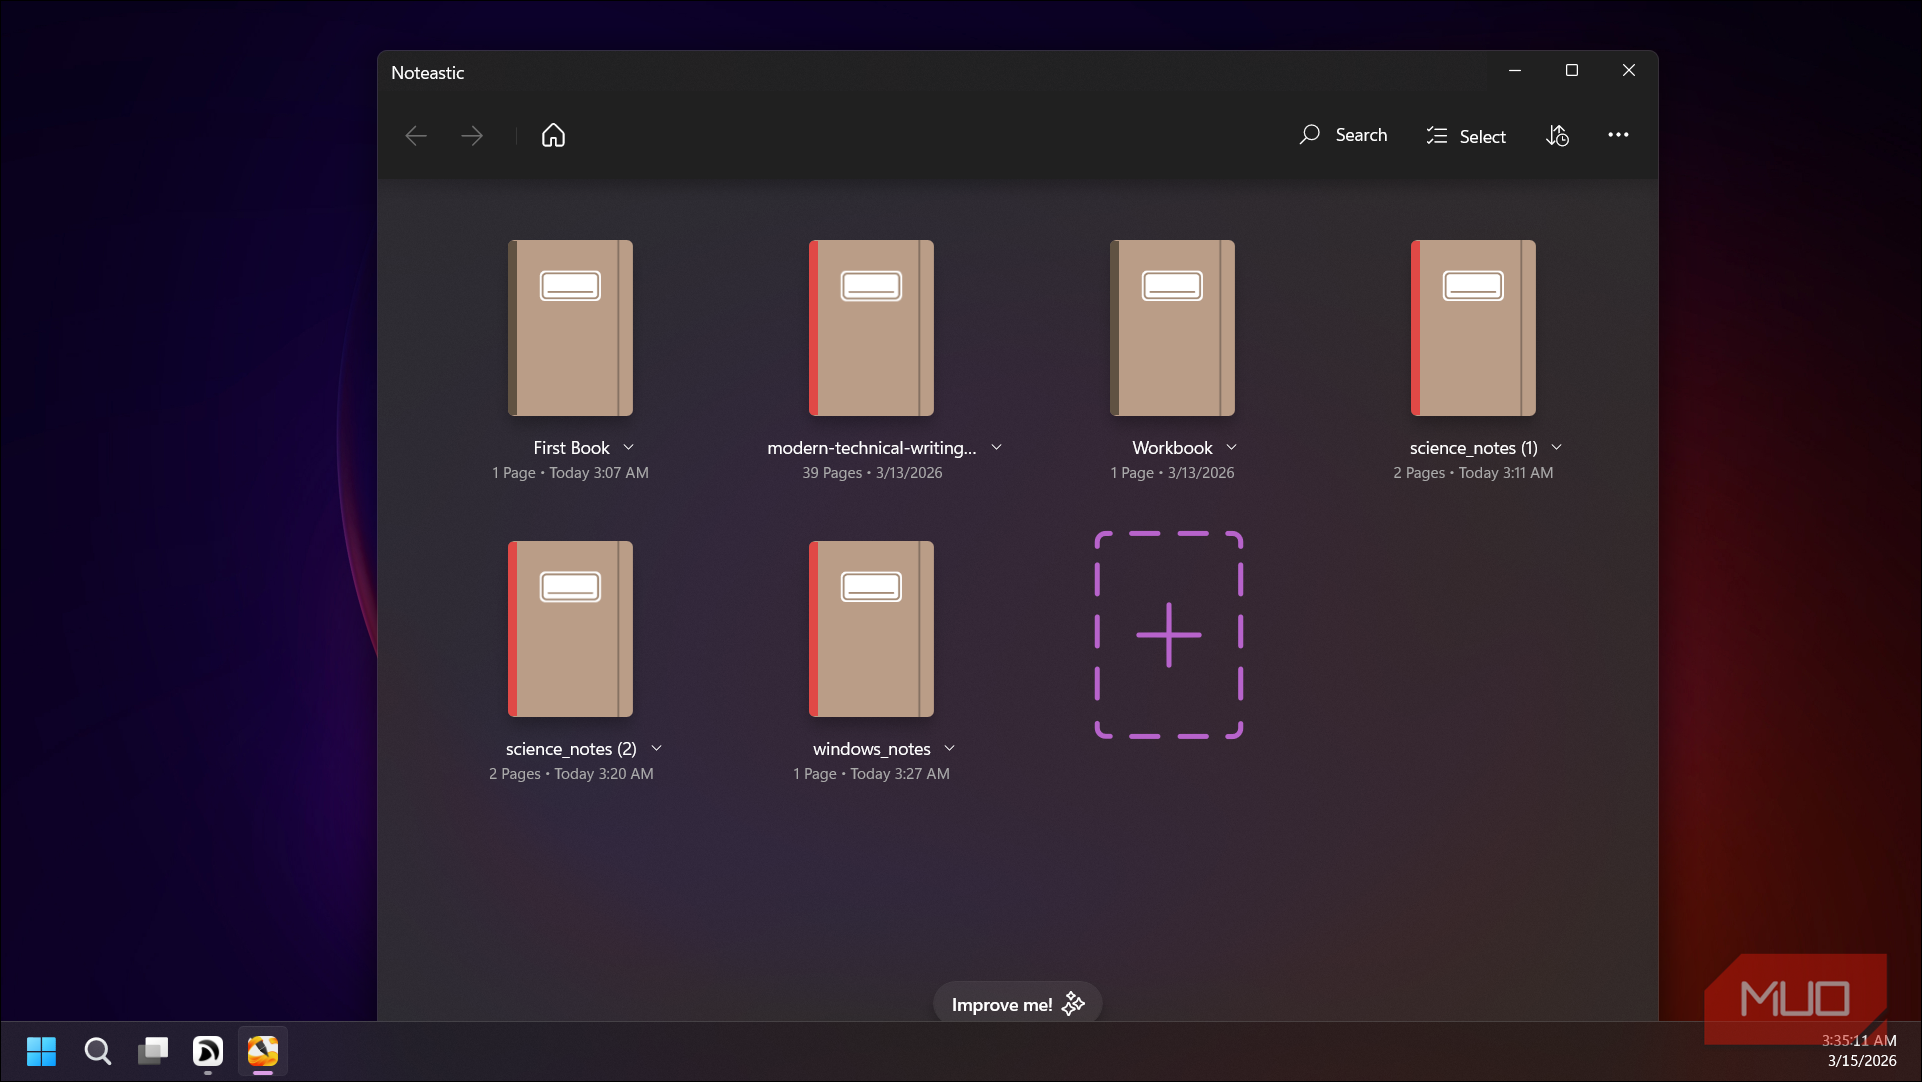Open the modern-technical-writing notebook cover
This screenshot has width=1922, height=1082.
[x=871, y=328]
